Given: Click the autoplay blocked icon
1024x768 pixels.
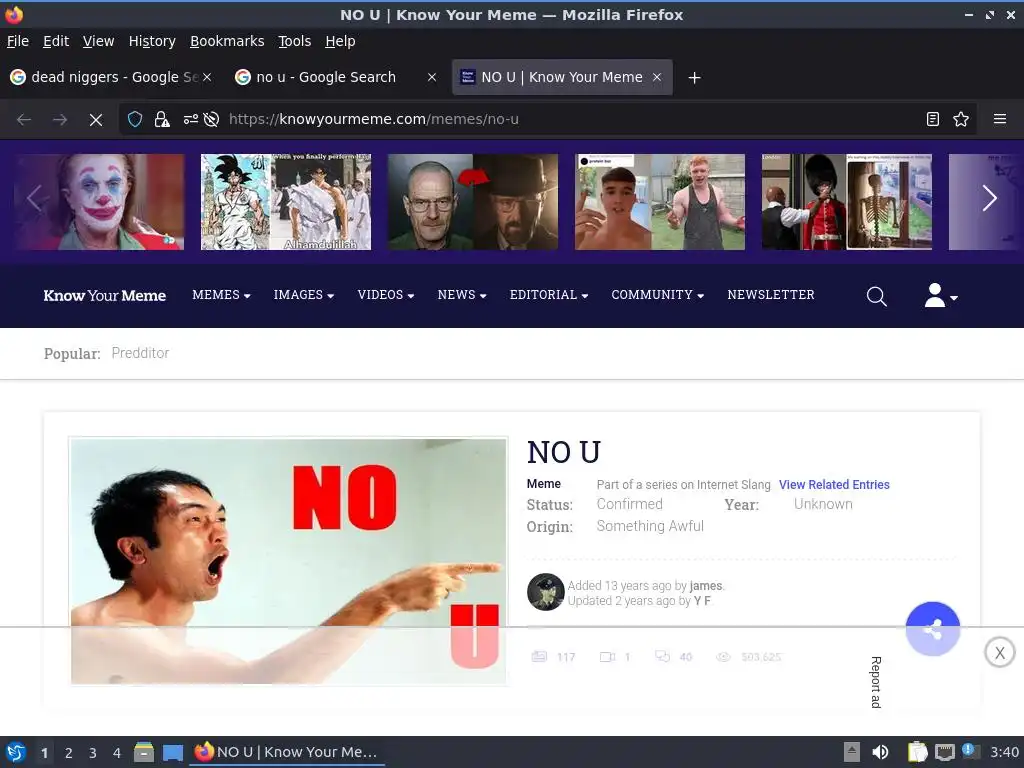Looking at the screenshot, I should tap(211, 119).
